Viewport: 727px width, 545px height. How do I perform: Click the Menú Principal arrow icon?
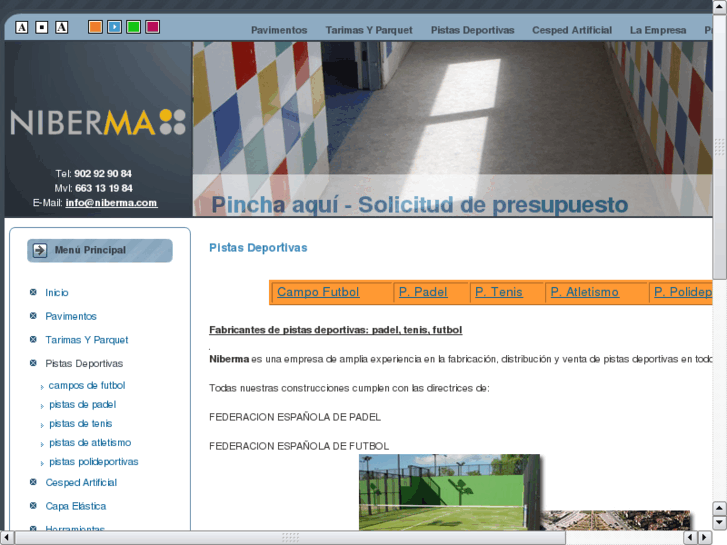(x=40, y=250)
